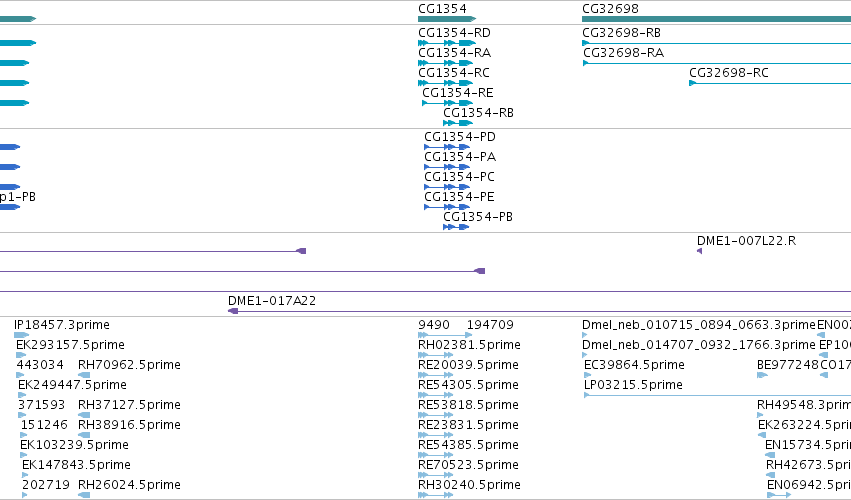The width and height of the screenshot is (851, 500).
Task: Select the CG32698 gene label
Action: point(610,9)
